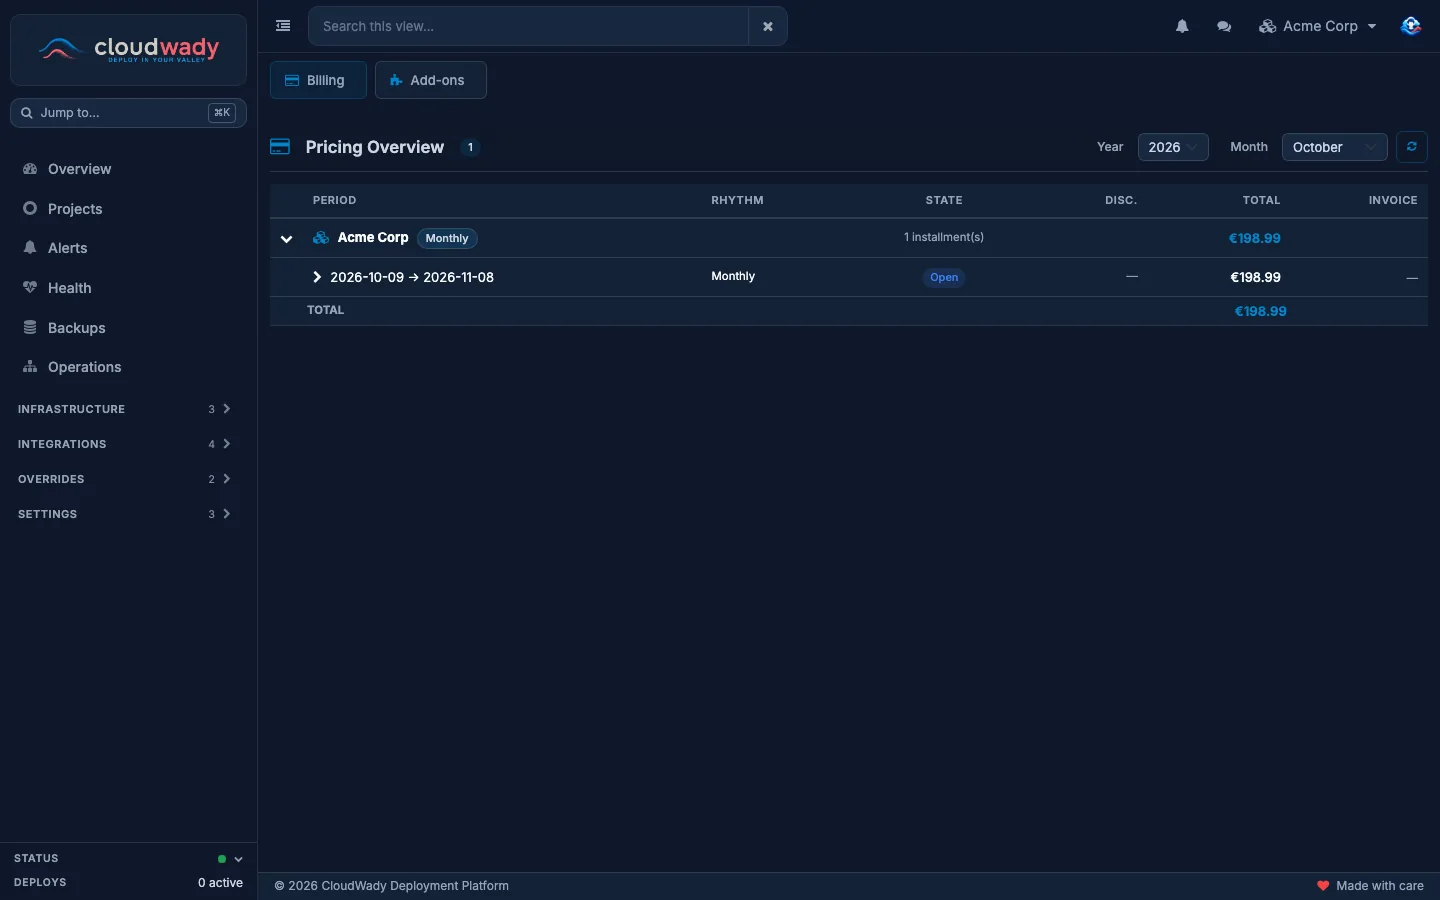Image resolution: width=1440 pixels, height=900 pixels.
Task: Click the Operations sitemap icon
Action: coord(30,366)
